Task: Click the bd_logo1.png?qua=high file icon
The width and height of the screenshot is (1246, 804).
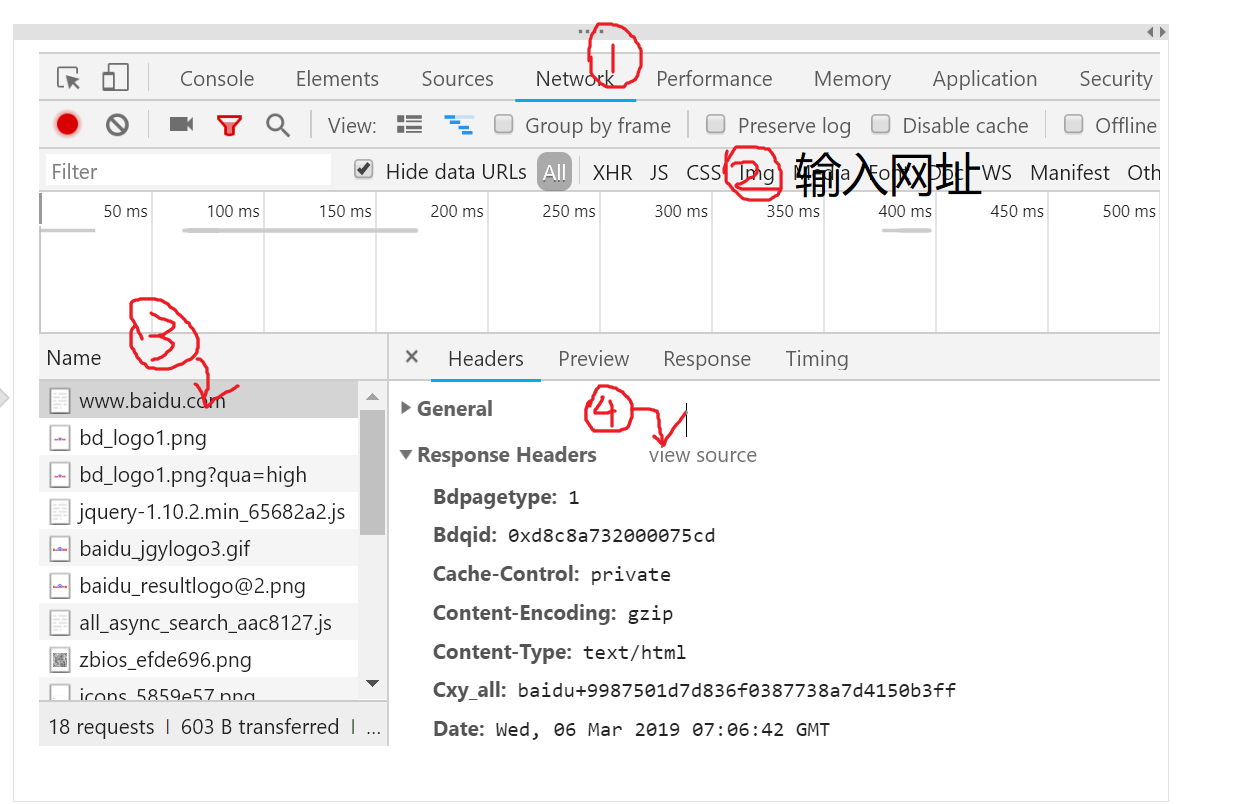Action: point(60,475)
